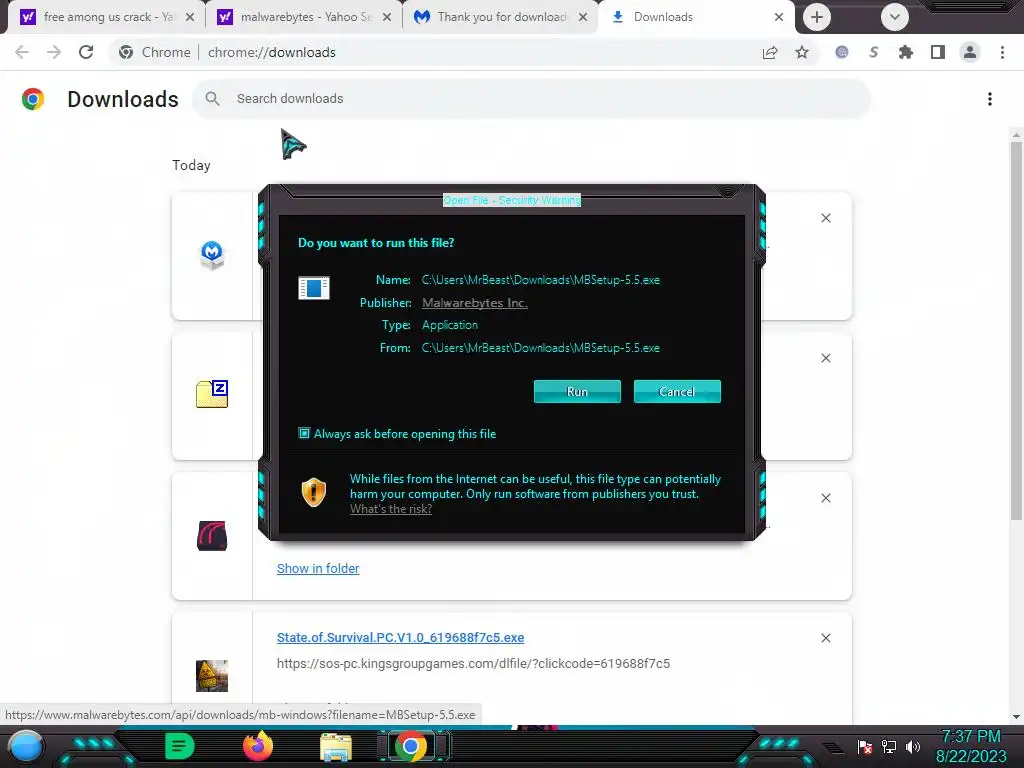Click the zip archive file icon
1024x768 pixels.
[212, 394]
